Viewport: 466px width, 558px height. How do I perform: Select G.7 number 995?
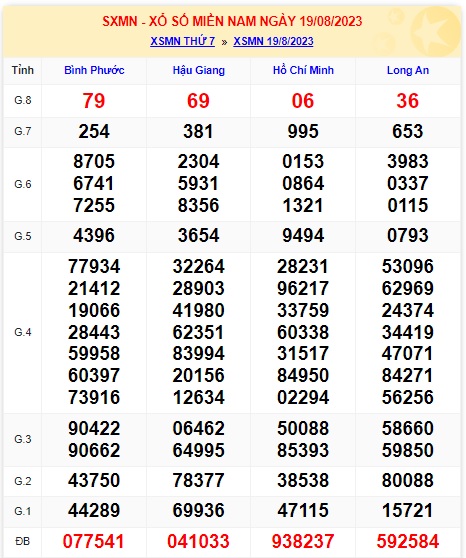click(x=303, y=131)
